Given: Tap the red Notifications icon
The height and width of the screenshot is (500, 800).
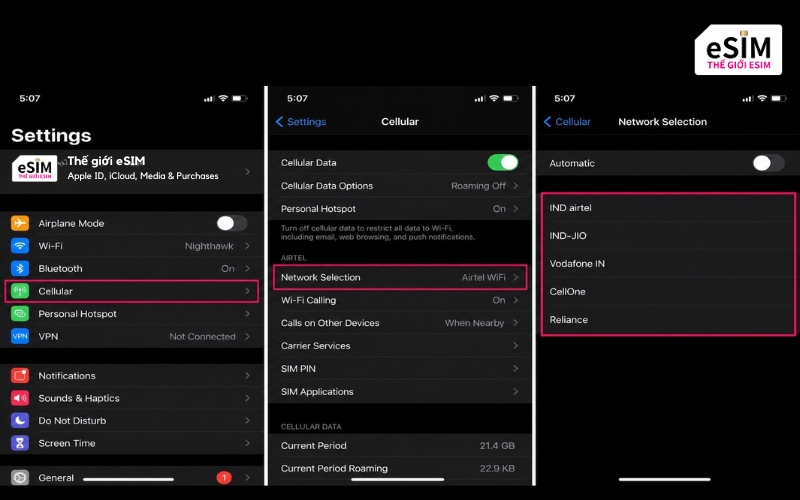Looking at the screenshot, I should [x=20, y=376].
